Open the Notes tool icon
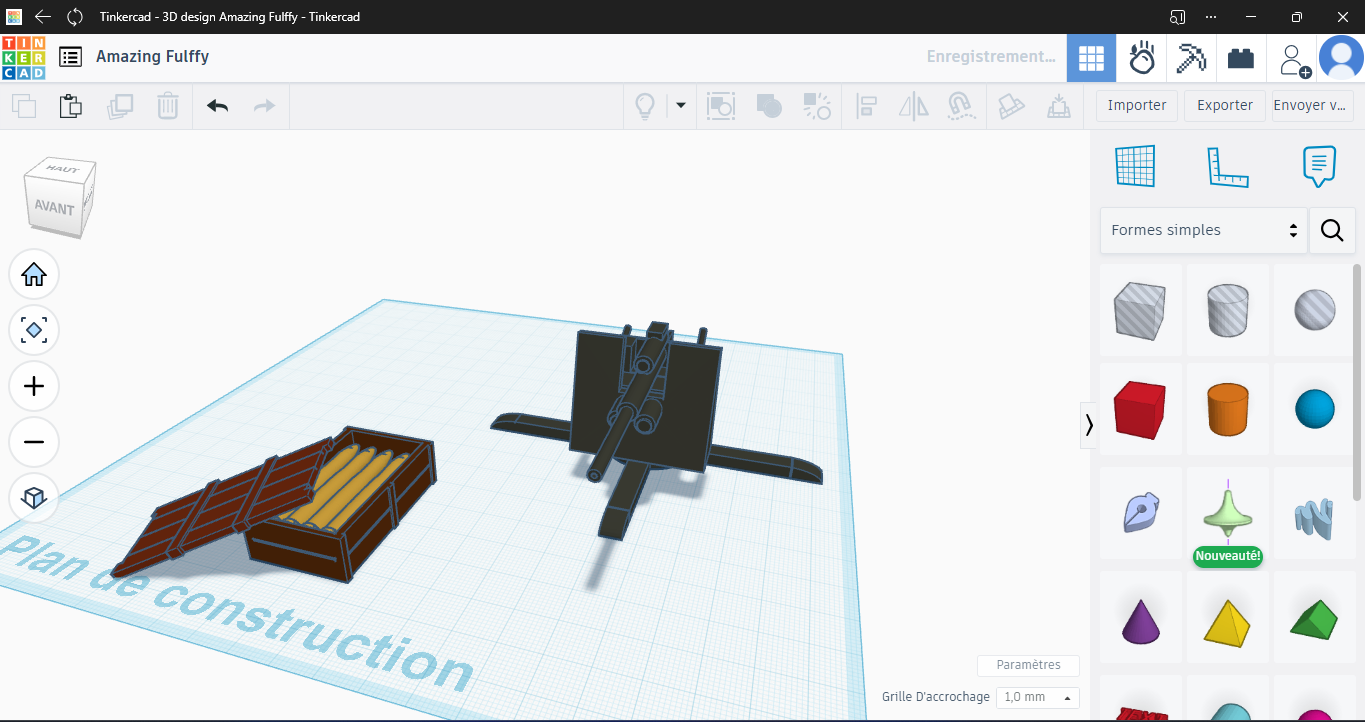 [1319, 166]
